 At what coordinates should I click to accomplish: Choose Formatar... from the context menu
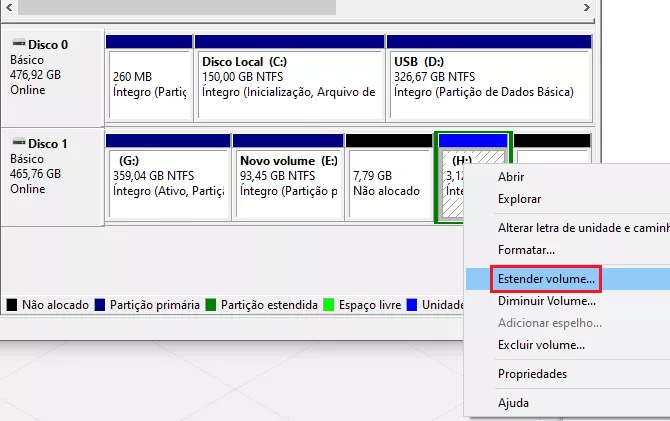tap(526, 250)
